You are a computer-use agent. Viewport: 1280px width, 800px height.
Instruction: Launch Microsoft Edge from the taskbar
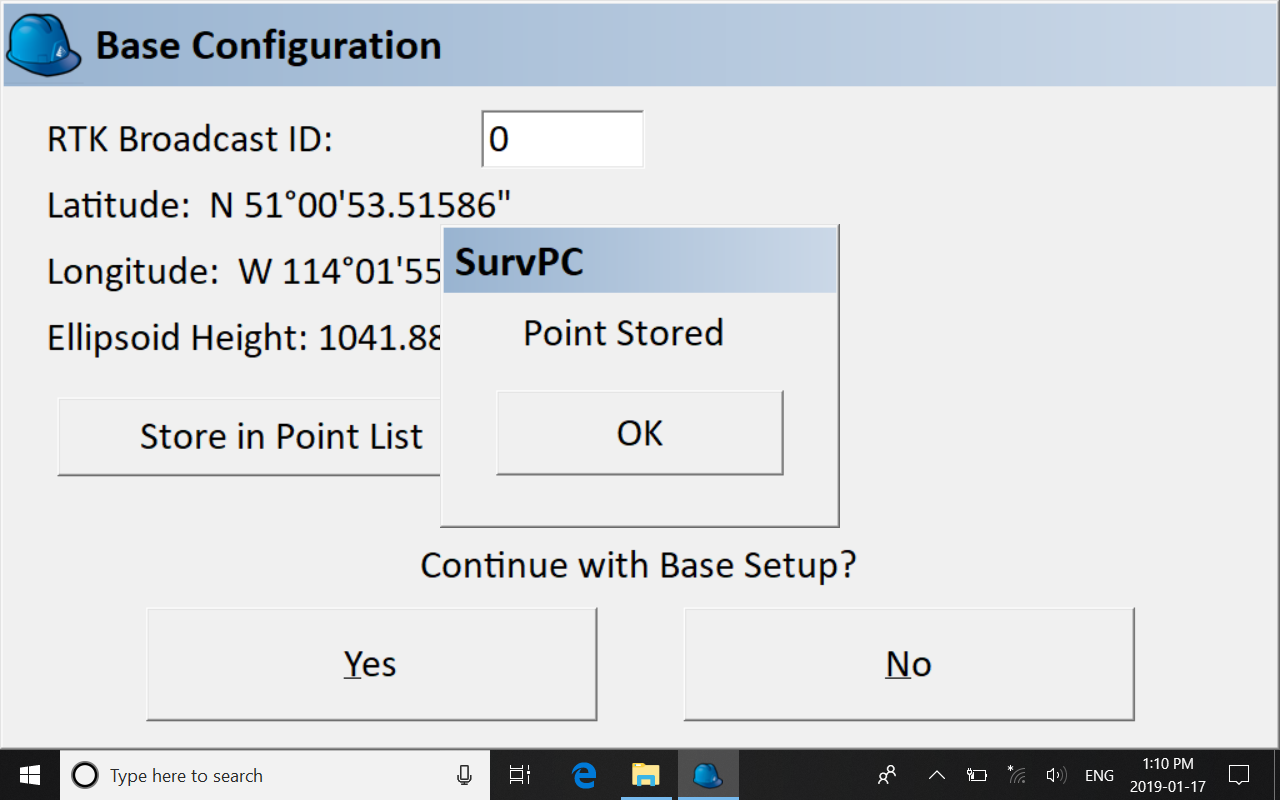[584, 775]
